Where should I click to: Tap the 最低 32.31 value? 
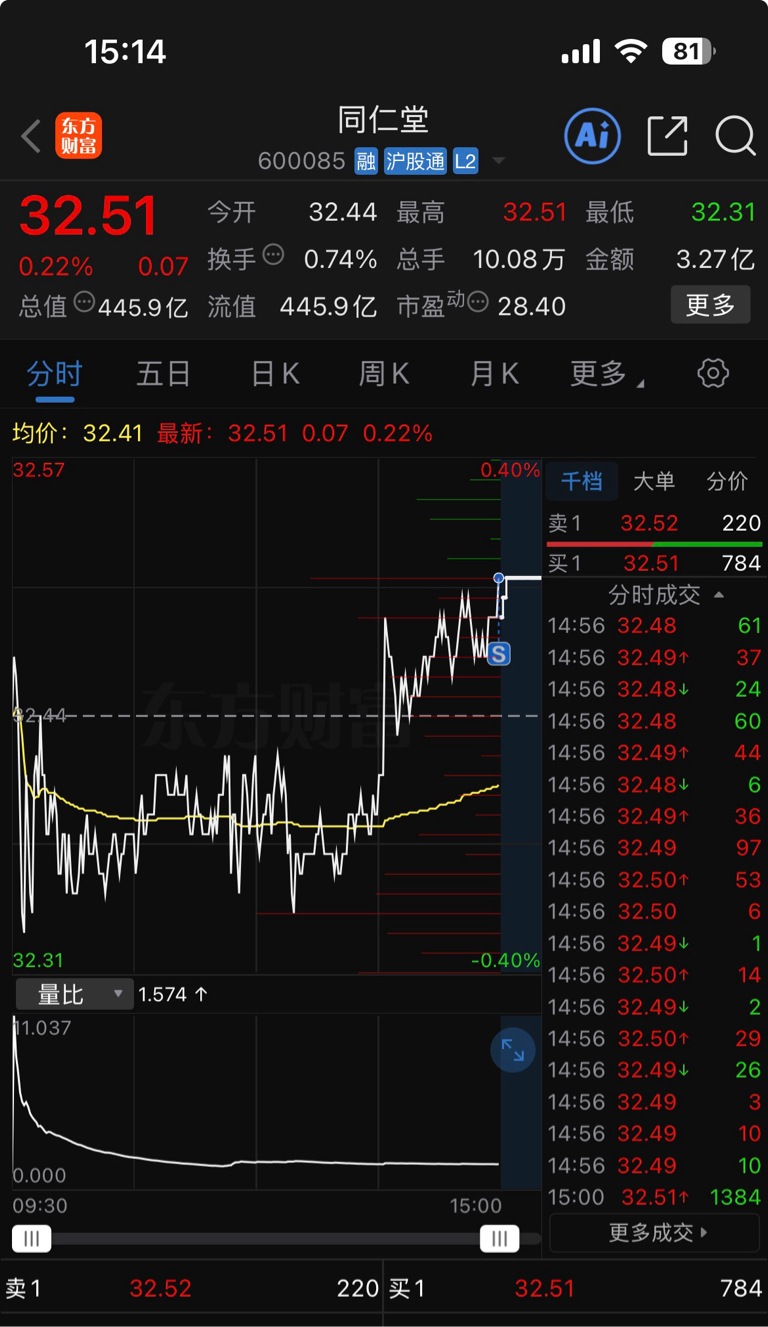[724, 212]
